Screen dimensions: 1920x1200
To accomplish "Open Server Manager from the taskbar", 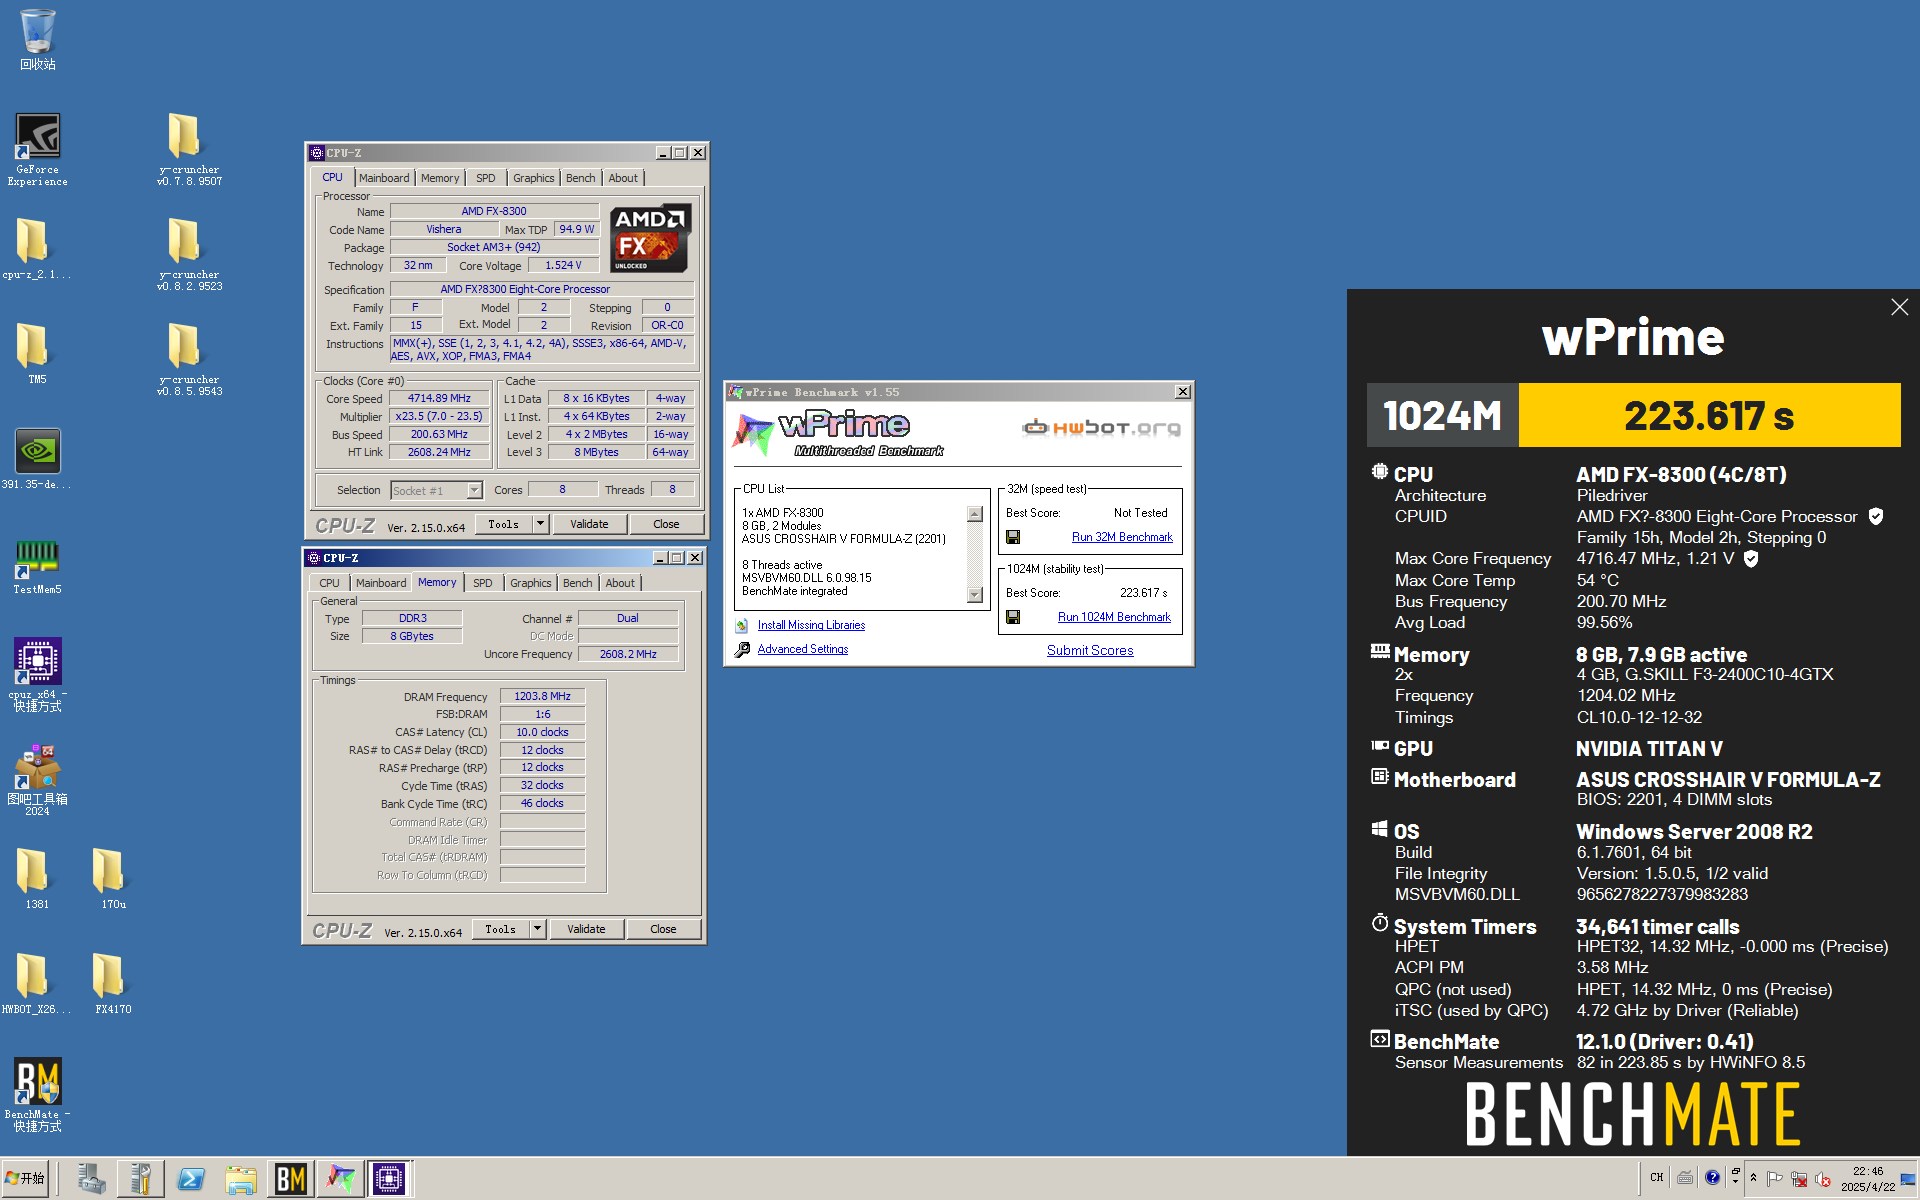I will [91, 1179].
